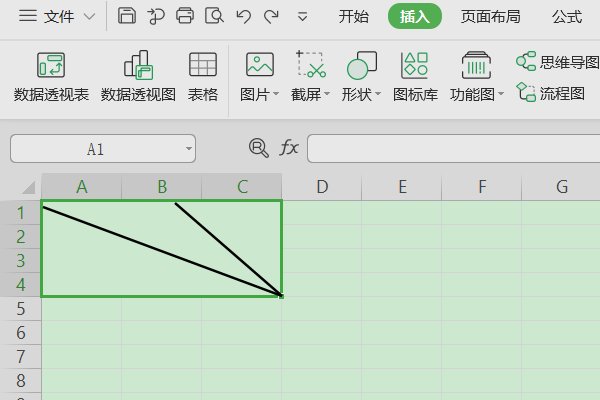600x400 pixels.
Task: Select column D header
Action: click(x=322, y=187)
